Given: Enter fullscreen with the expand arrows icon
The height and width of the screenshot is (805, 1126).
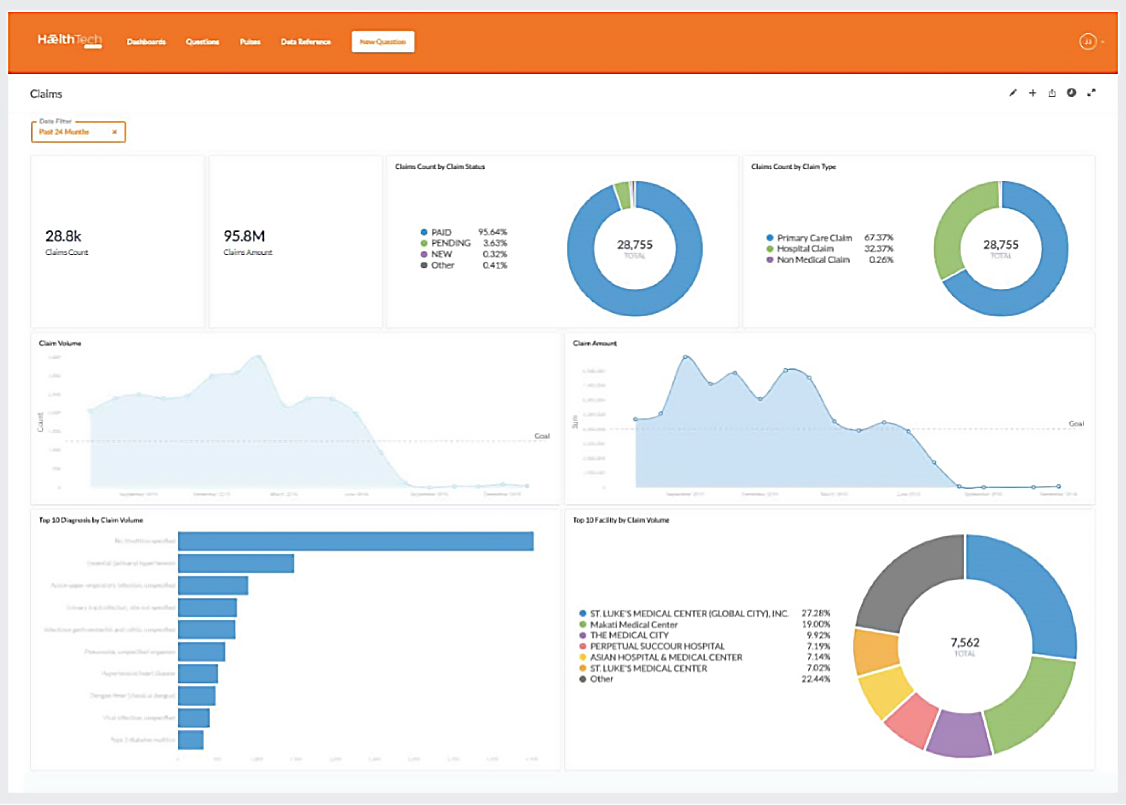Looking at the screenshot, I should 1091,93.
